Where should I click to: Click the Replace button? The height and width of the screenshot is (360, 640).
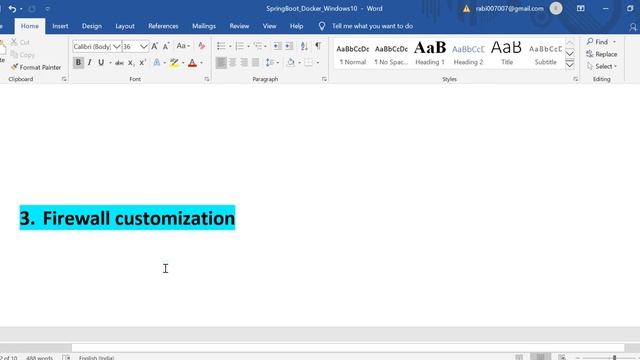pos(602,54)
